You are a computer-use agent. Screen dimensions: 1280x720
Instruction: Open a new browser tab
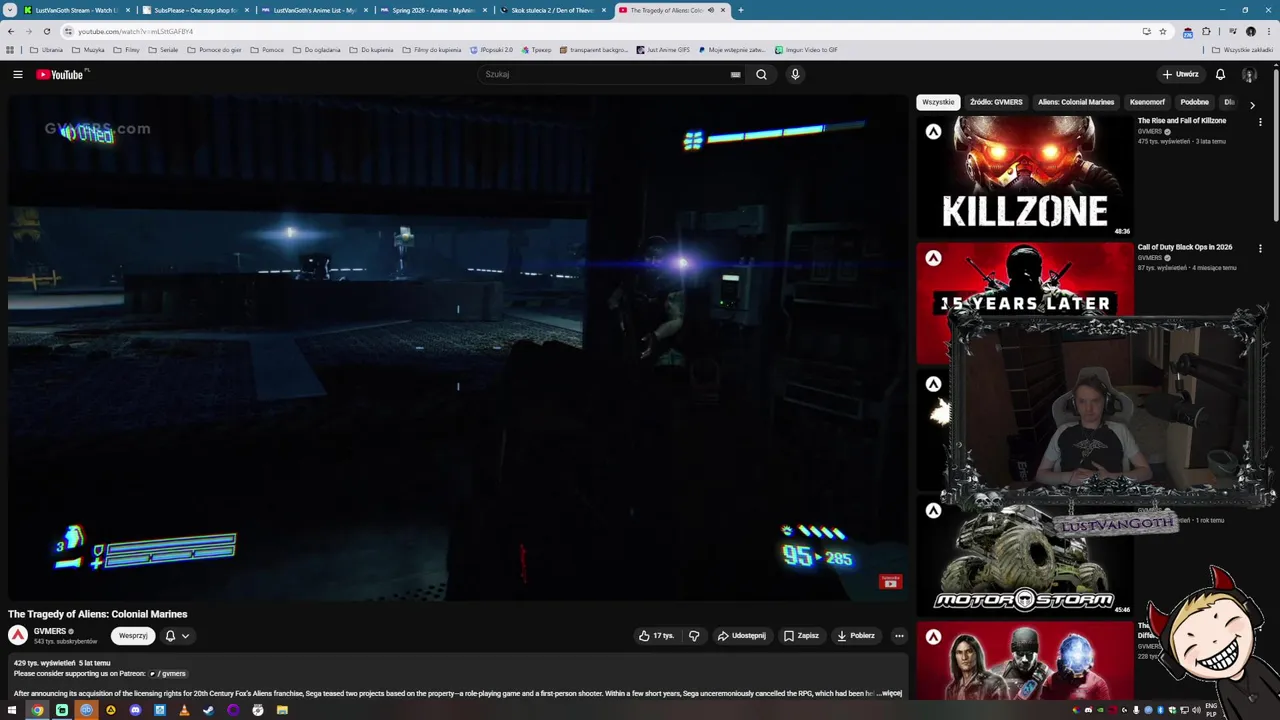point(741,10)
